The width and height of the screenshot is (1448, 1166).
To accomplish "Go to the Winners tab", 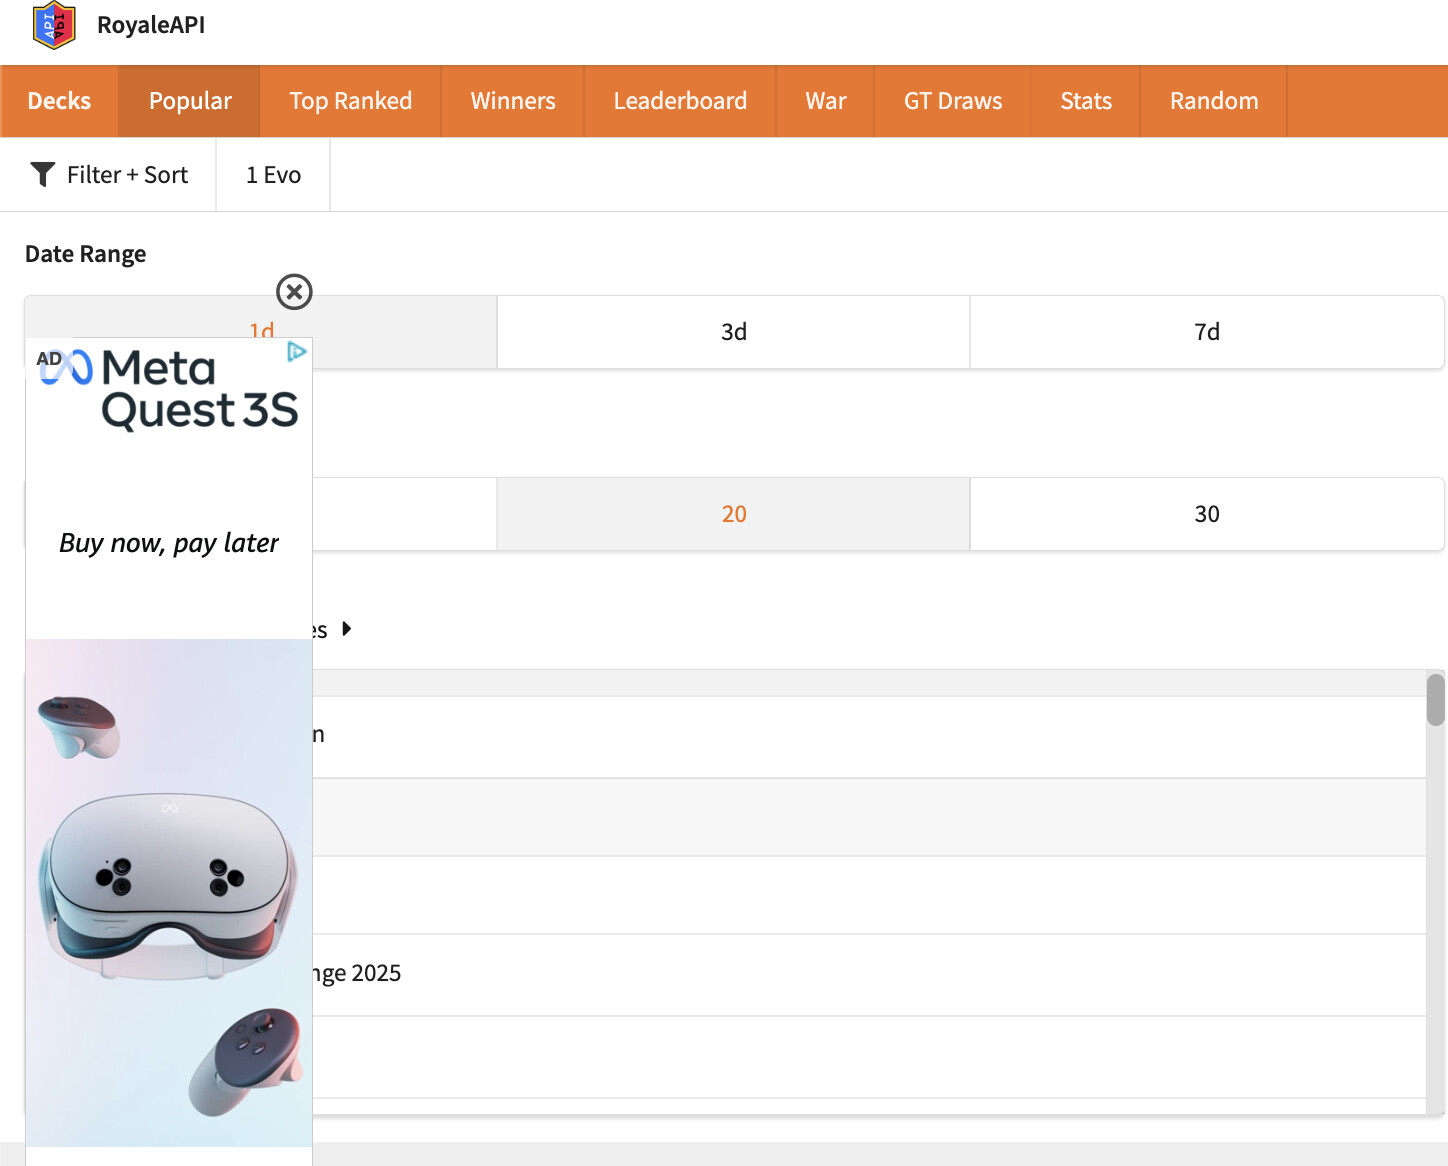I will click(x=512, y=101).
